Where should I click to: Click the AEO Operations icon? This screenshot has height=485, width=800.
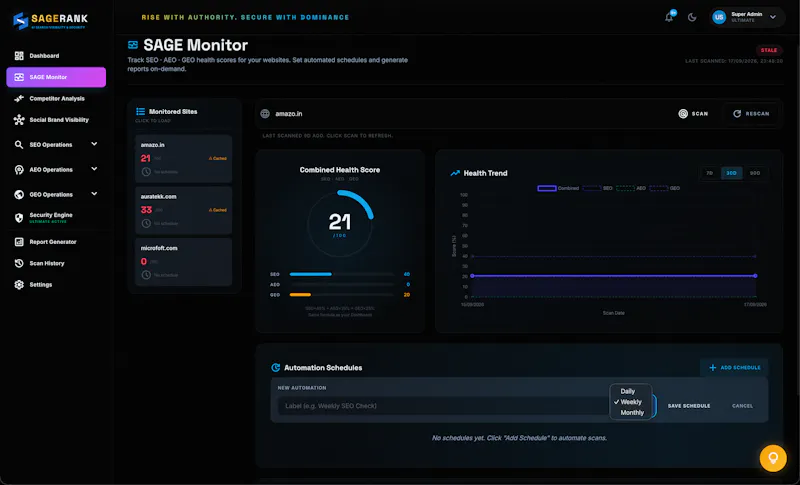(19, 170)
